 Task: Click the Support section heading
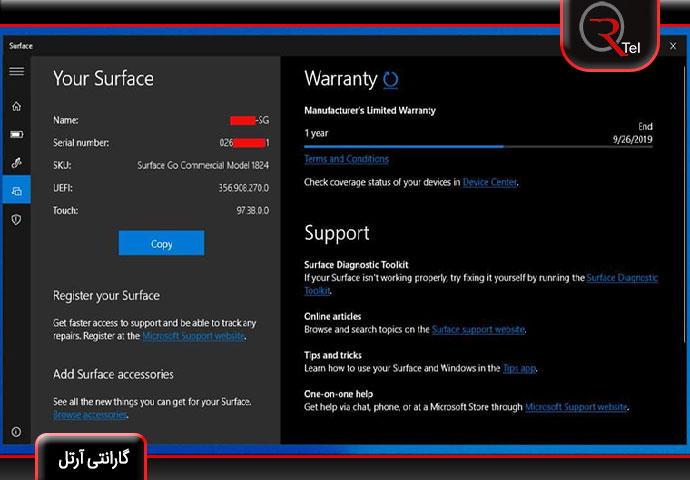pos(337,234)
